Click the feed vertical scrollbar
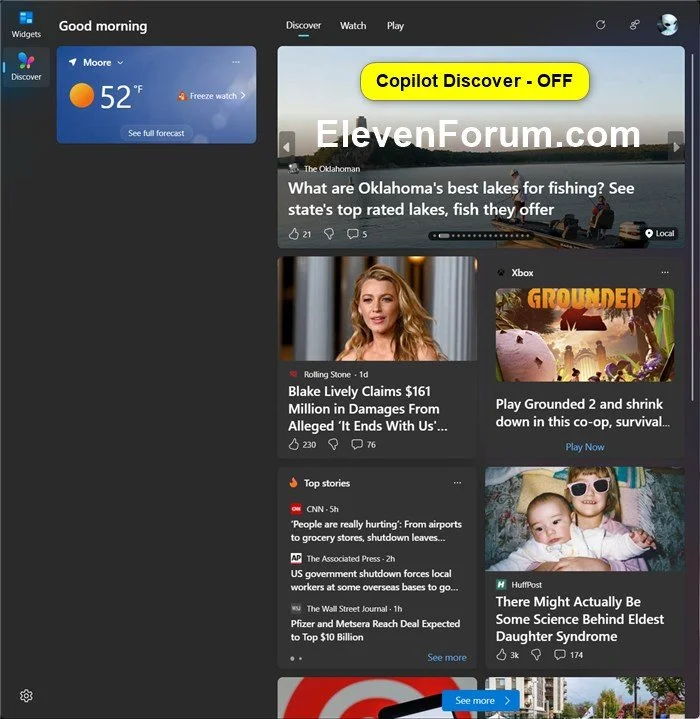 coord(693,225)
